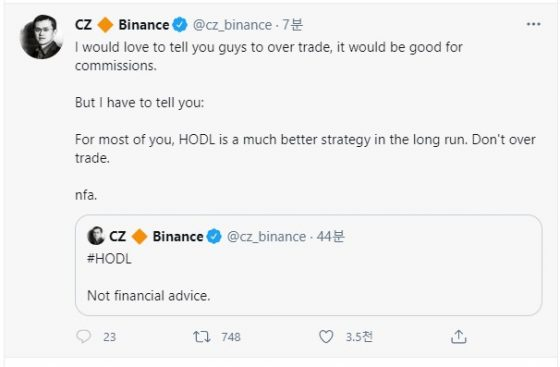Screen dimensions: 560x367
Task: Open the 7분 timestamp link
Action: click(292, 25)
